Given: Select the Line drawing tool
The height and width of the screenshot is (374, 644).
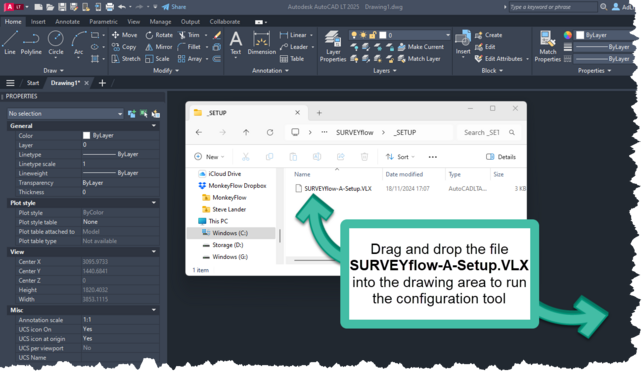Looking at the screenshot, I should 10,42.
